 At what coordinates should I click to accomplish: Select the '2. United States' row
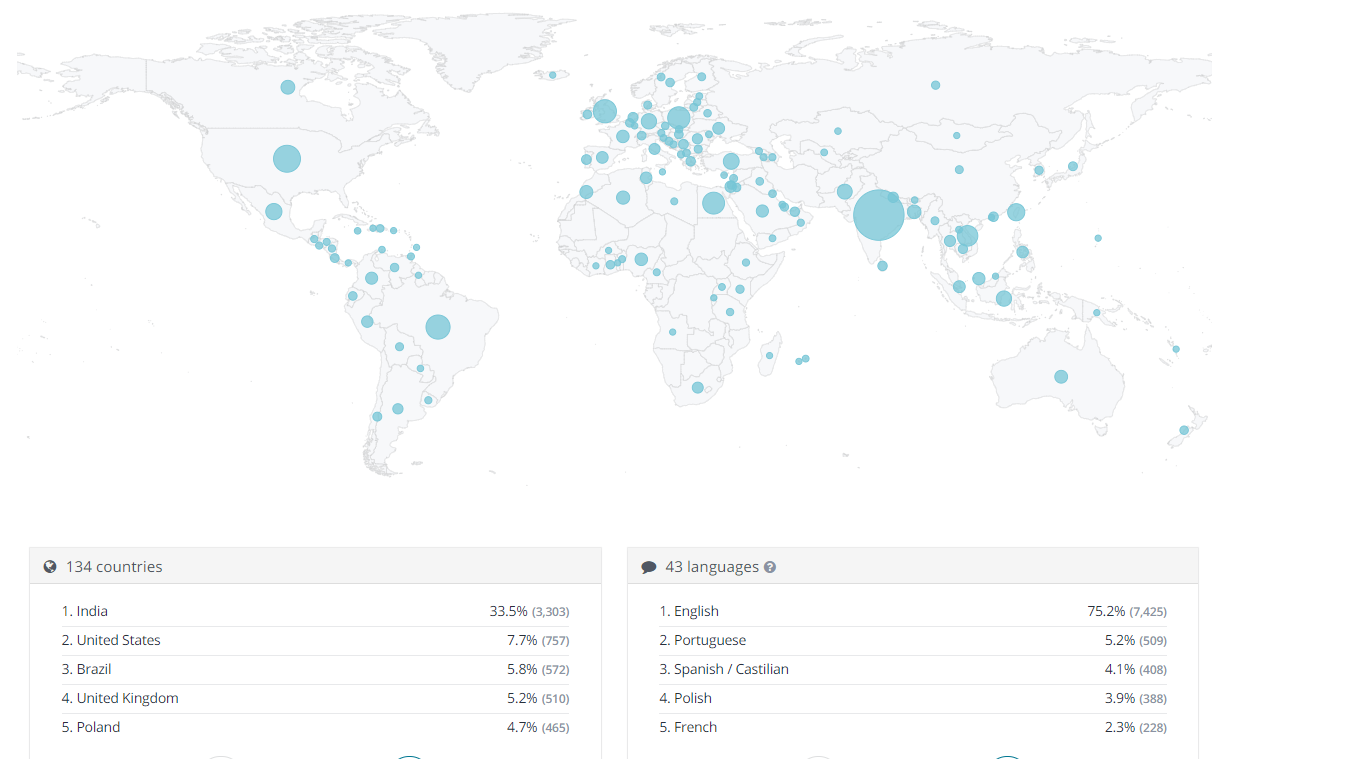(x=315, y=640)
